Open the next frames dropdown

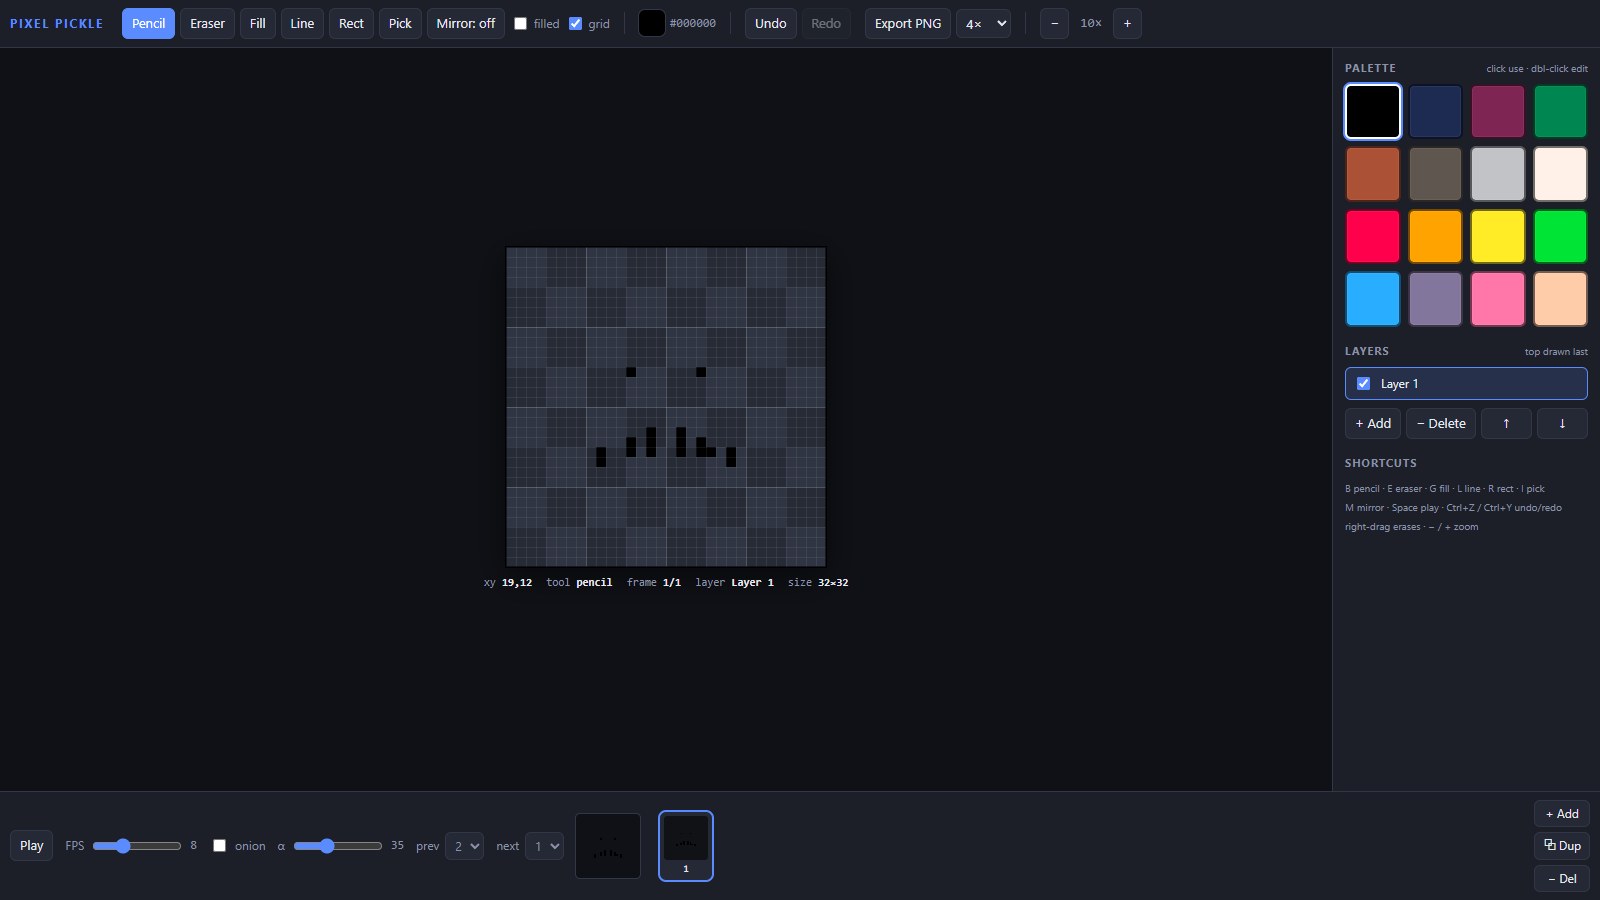click(544, 846)
